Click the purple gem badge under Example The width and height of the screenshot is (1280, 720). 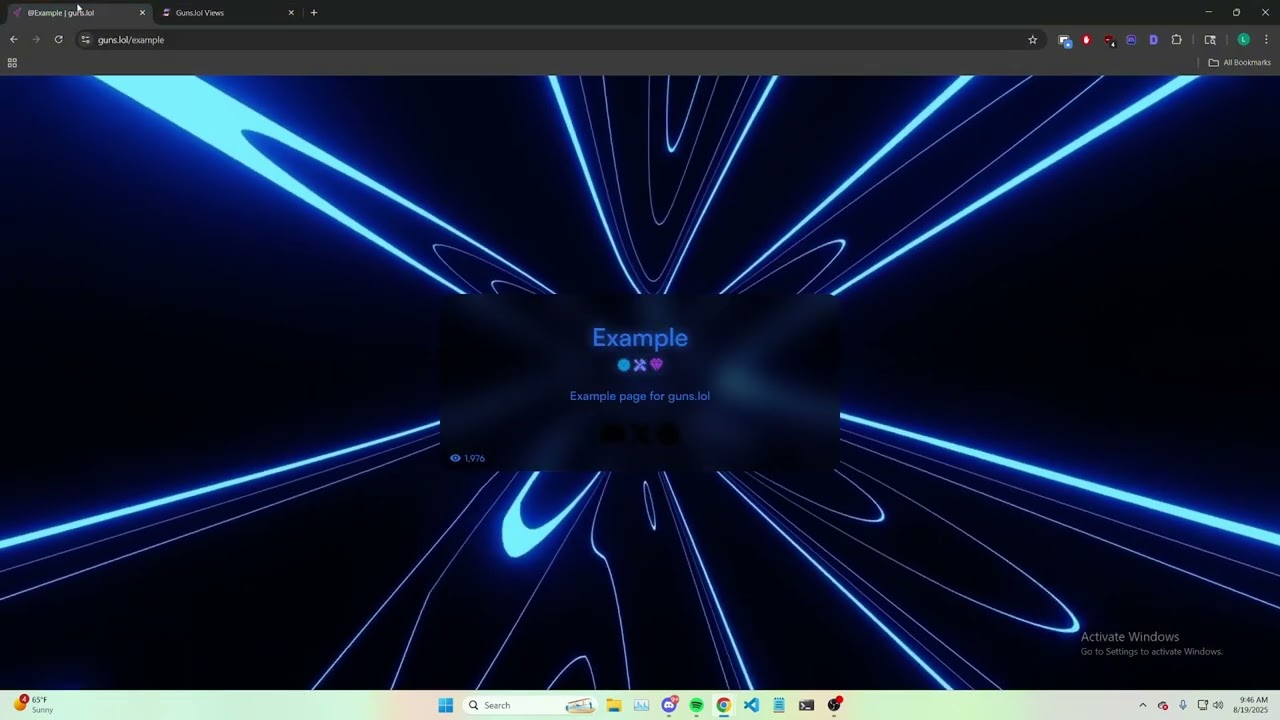pyautogui.click(x=656, y=365)
